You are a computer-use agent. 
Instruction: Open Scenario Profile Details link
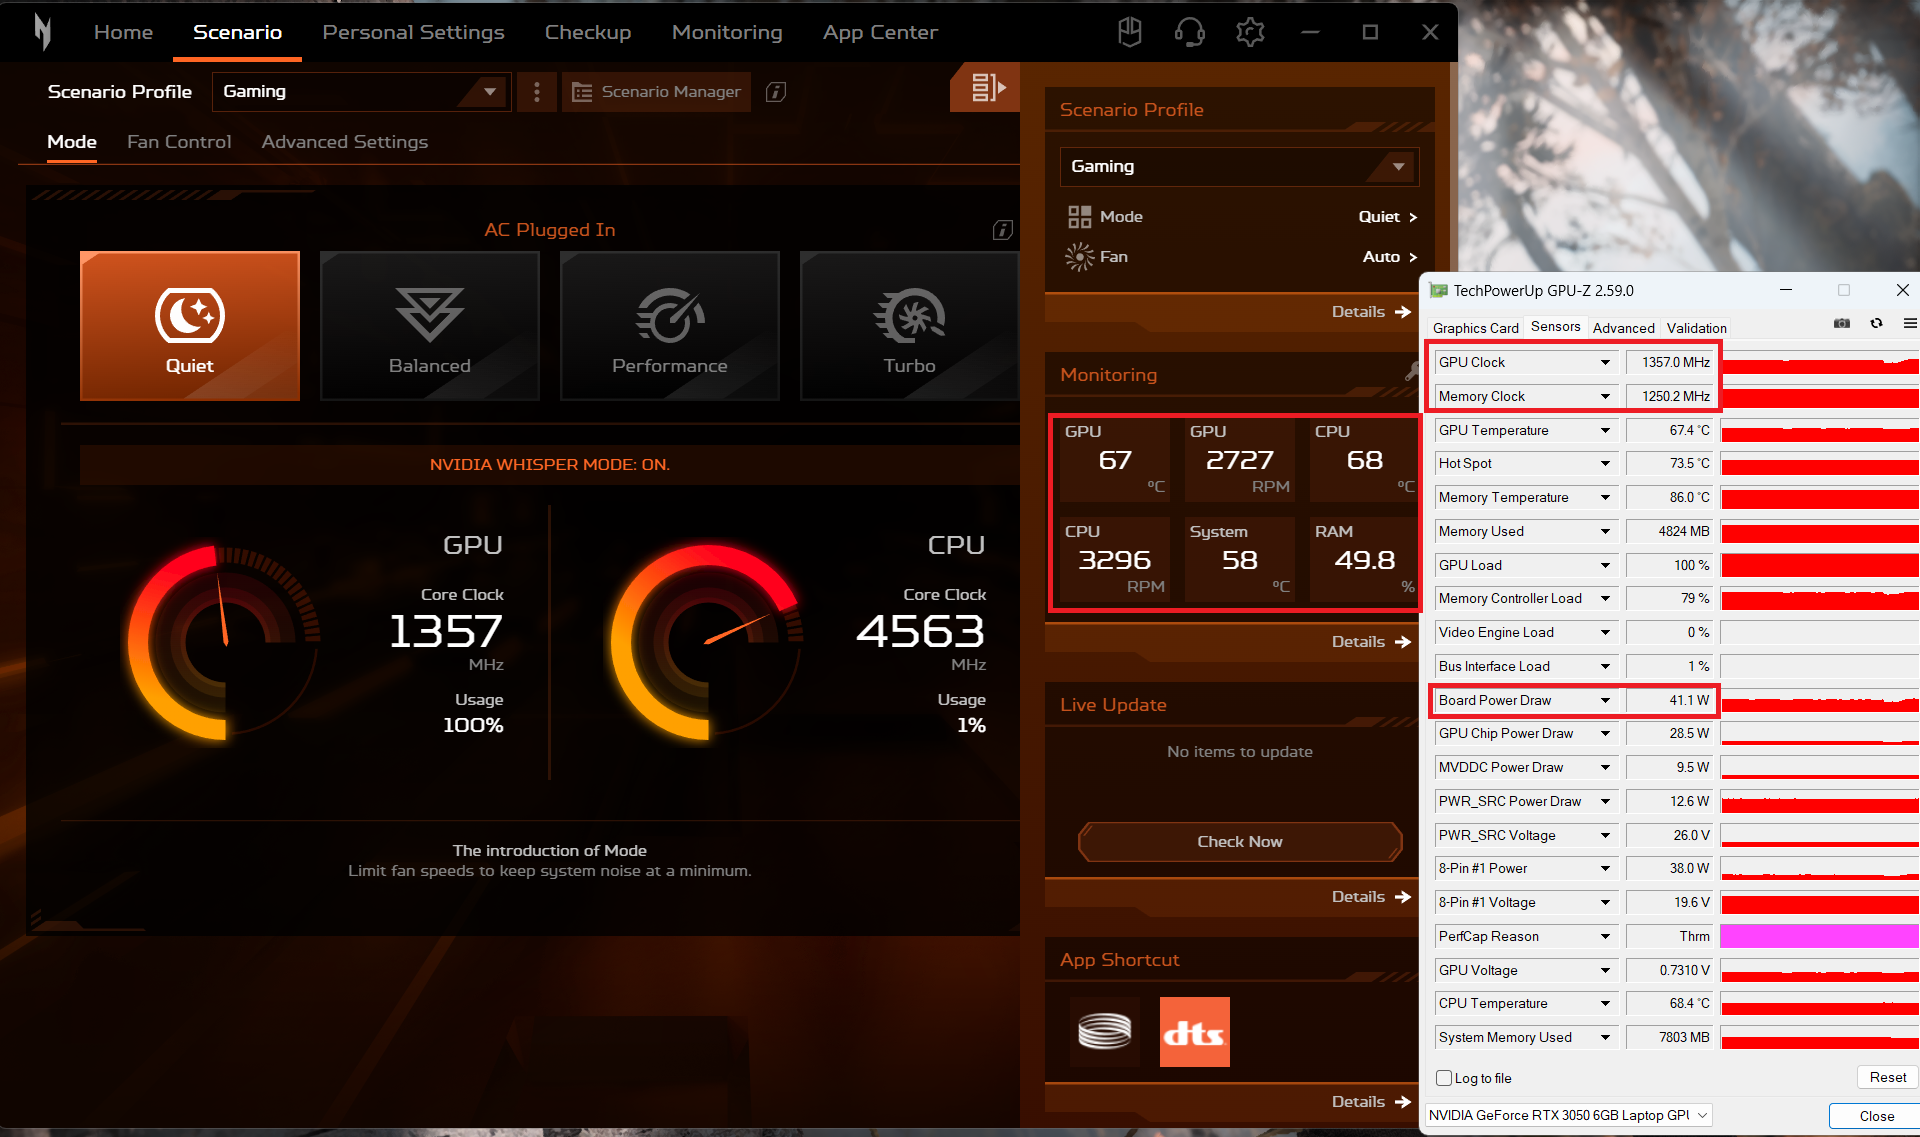1371,312
